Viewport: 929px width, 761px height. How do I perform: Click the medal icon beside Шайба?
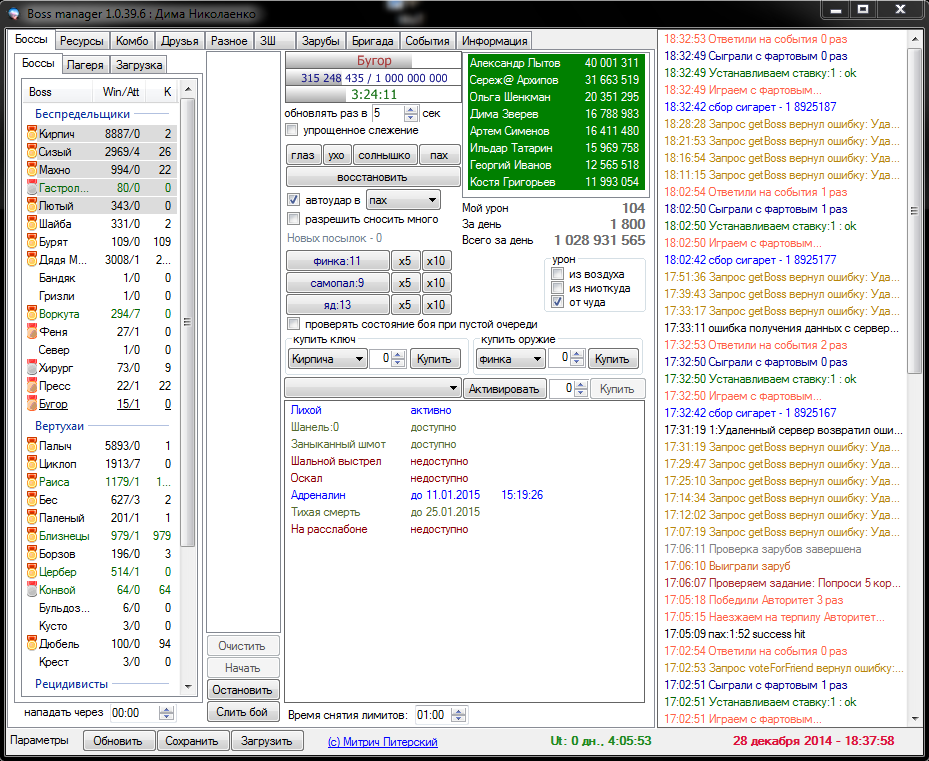32,223
